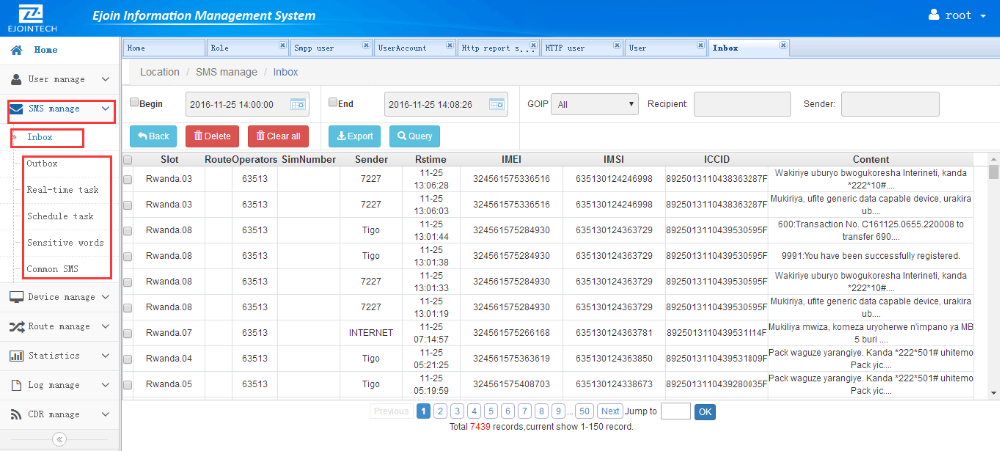Check the INTERNET sender row checkbox

(128, 334)
